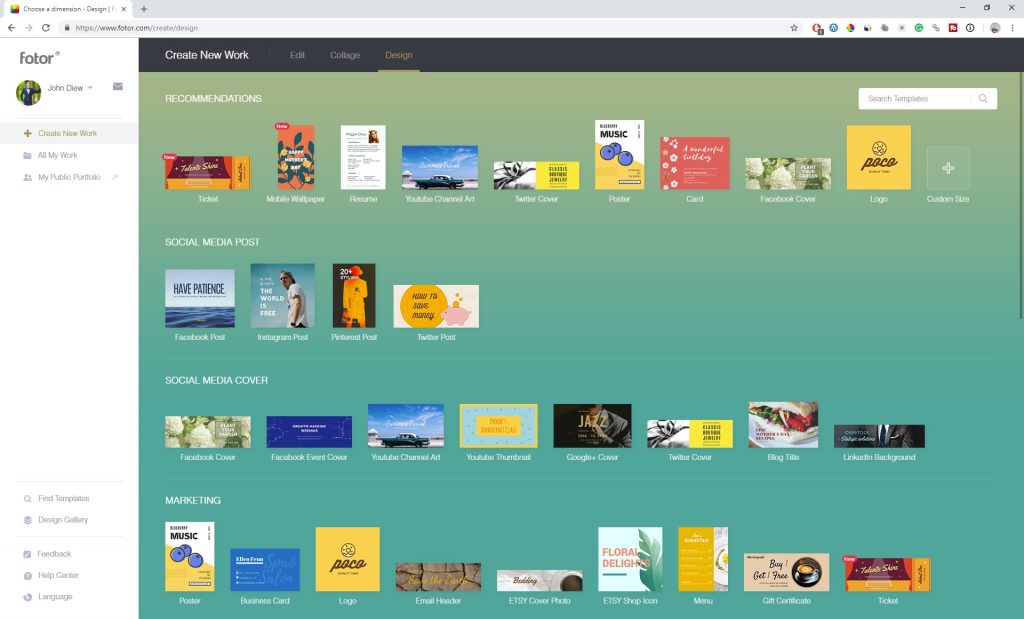This screenshot has width=1024, height=619.
Task: Open the Find Templates link
Action: point(63,498)
